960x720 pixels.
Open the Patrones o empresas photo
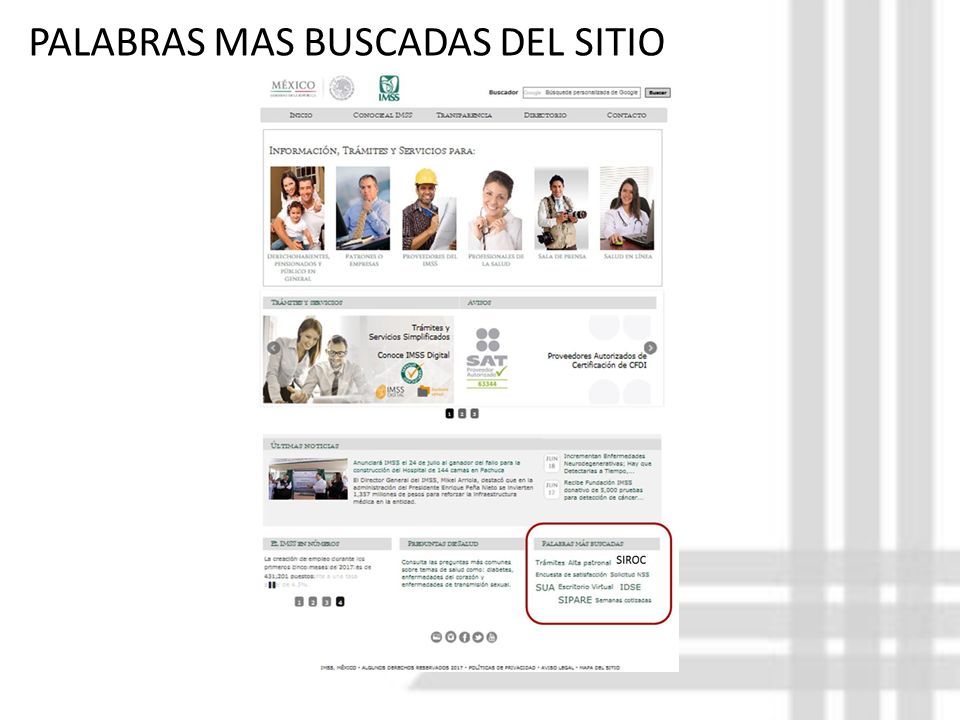click(x=363, y=208)
